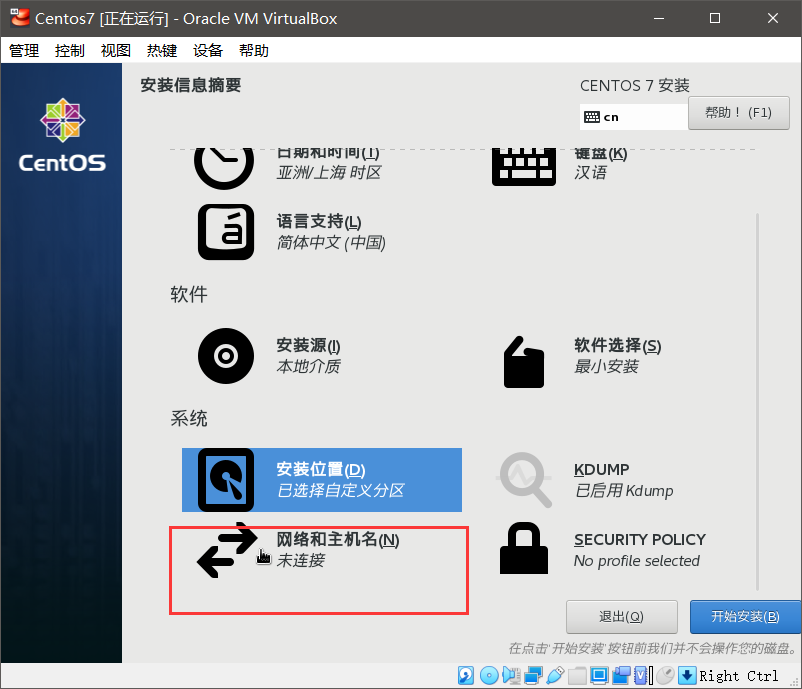Open the 视图 menu

(116, 51)
